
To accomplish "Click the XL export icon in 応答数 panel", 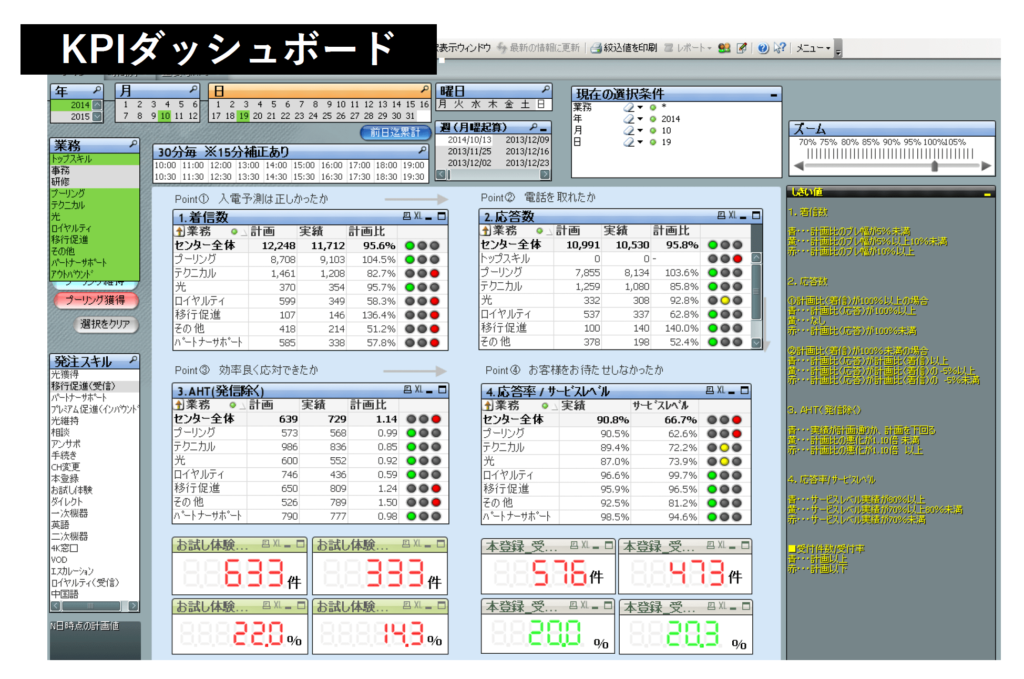I will click(x=732, y=216).
